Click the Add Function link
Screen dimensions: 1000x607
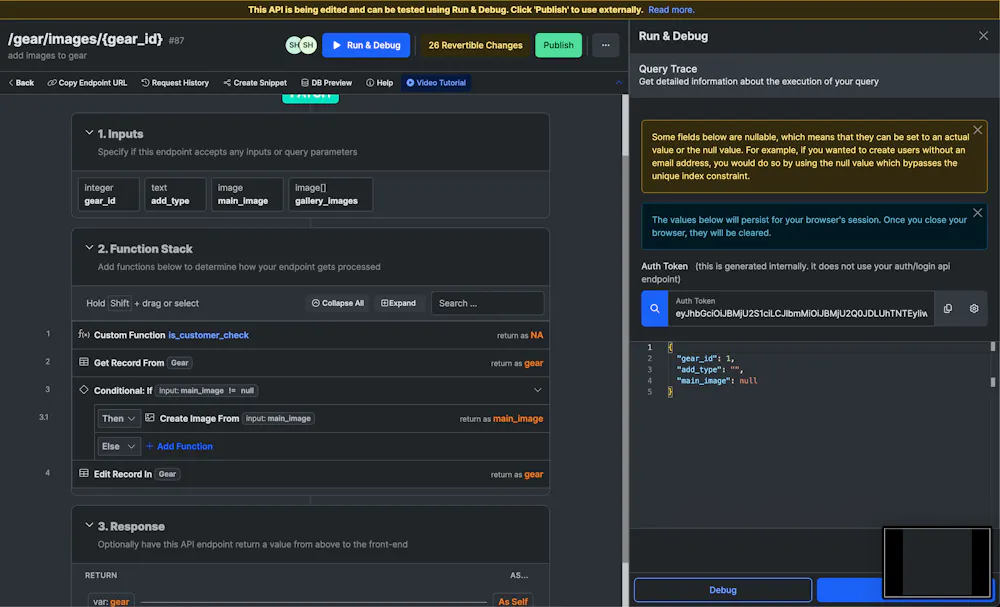click(x=179, y=446)
